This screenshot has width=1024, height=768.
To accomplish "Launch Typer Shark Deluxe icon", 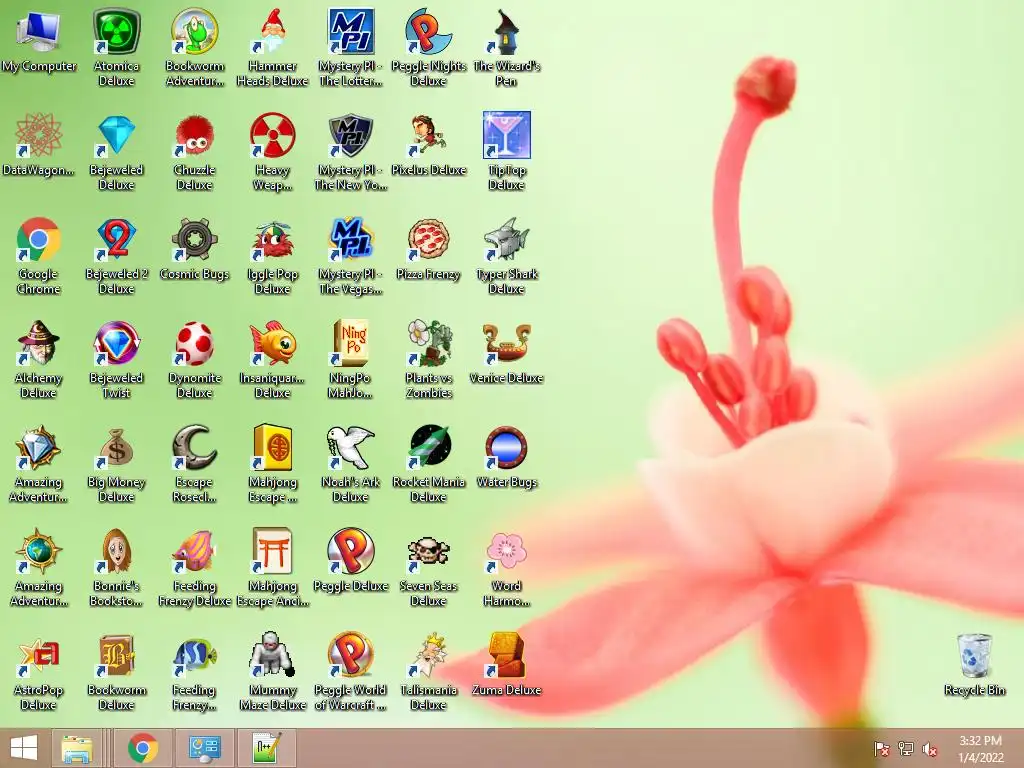I will (506, 240).
